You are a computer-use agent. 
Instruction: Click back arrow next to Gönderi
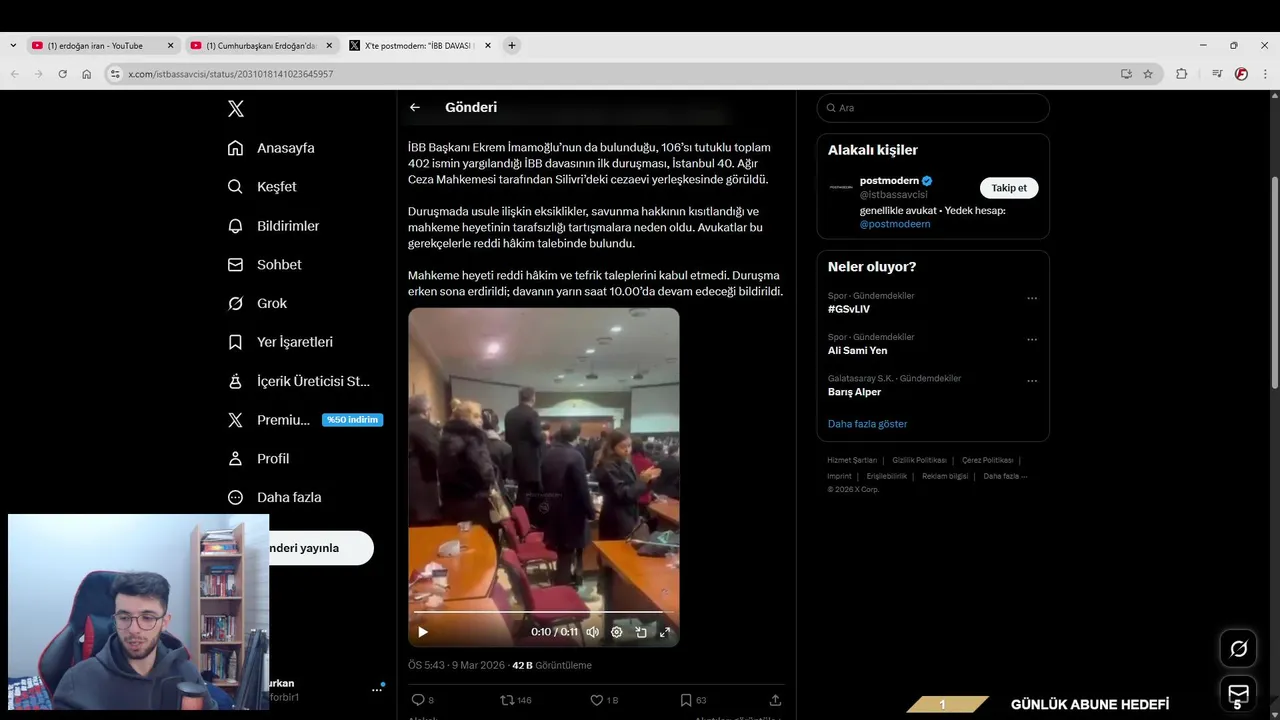pos(415,107)
